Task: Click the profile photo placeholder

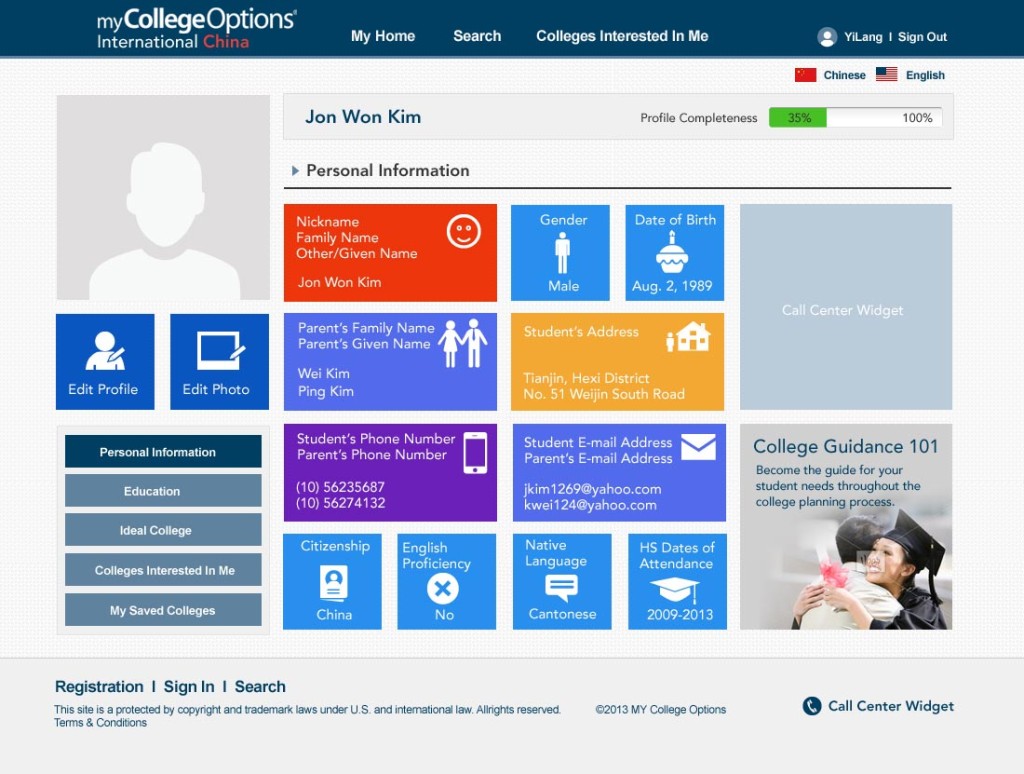Action: tap(163, 196)
